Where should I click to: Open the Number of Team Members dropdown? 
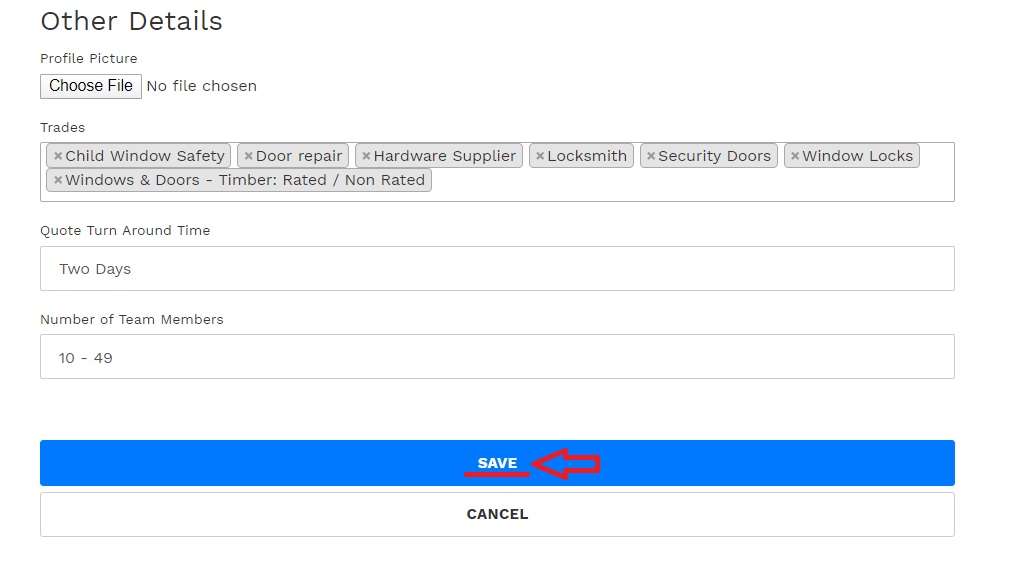[x=497, y=356]
